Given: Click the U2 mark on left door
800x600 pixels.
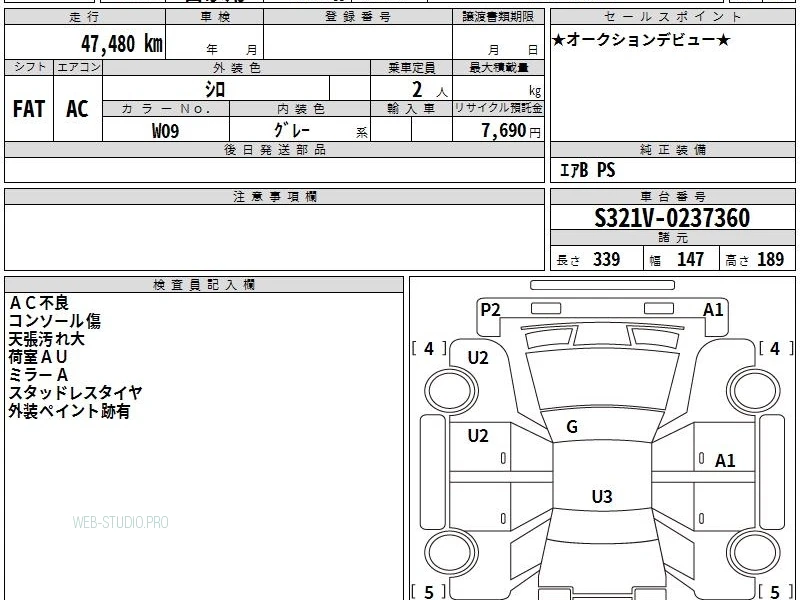Looking at the screenshot, I should click(478, 436).
